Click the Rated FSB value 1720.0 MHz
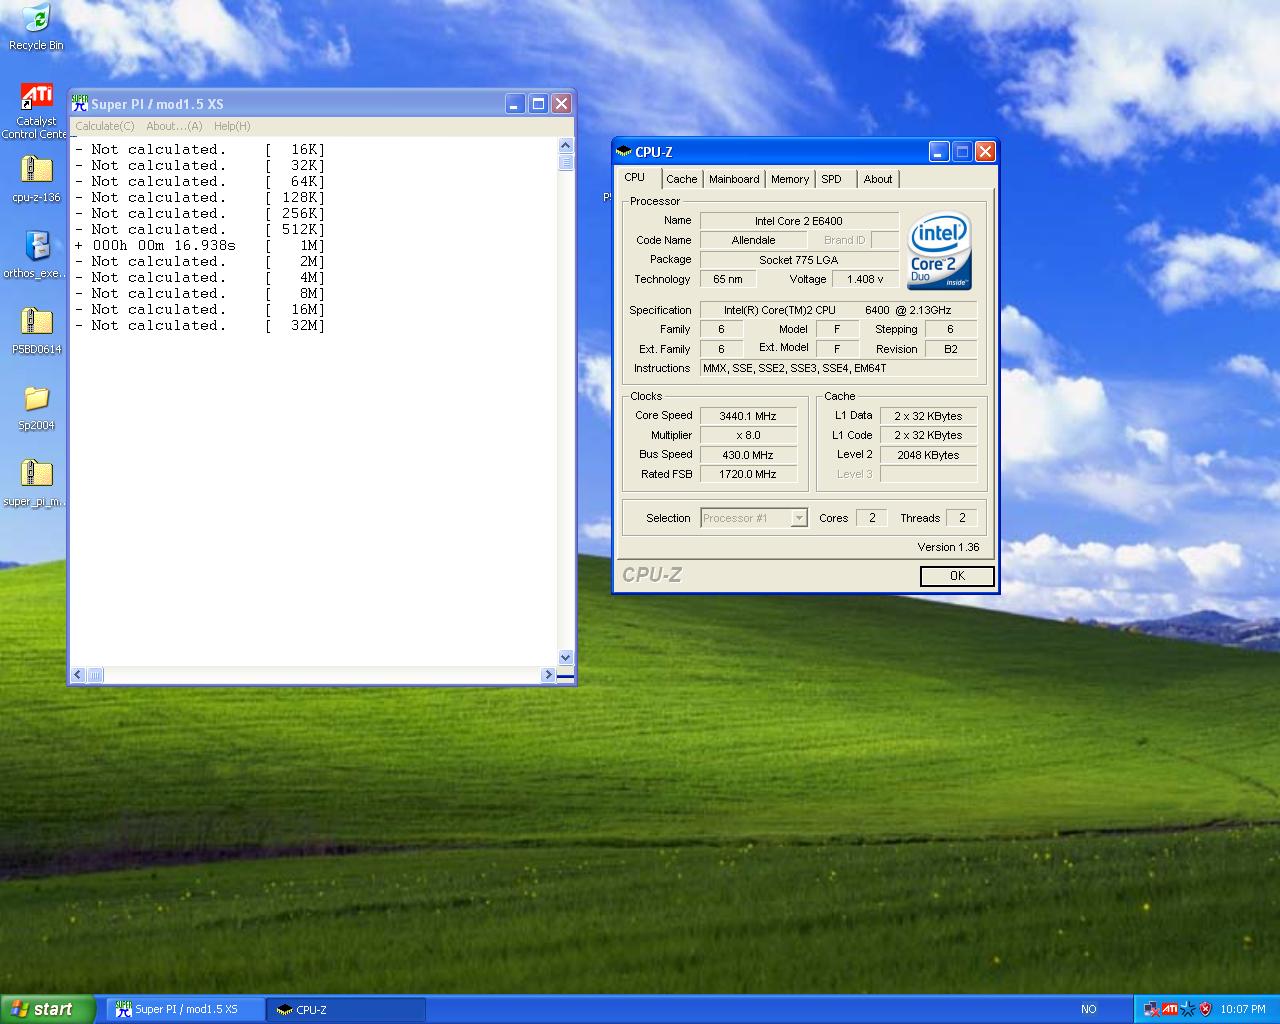 748,474
